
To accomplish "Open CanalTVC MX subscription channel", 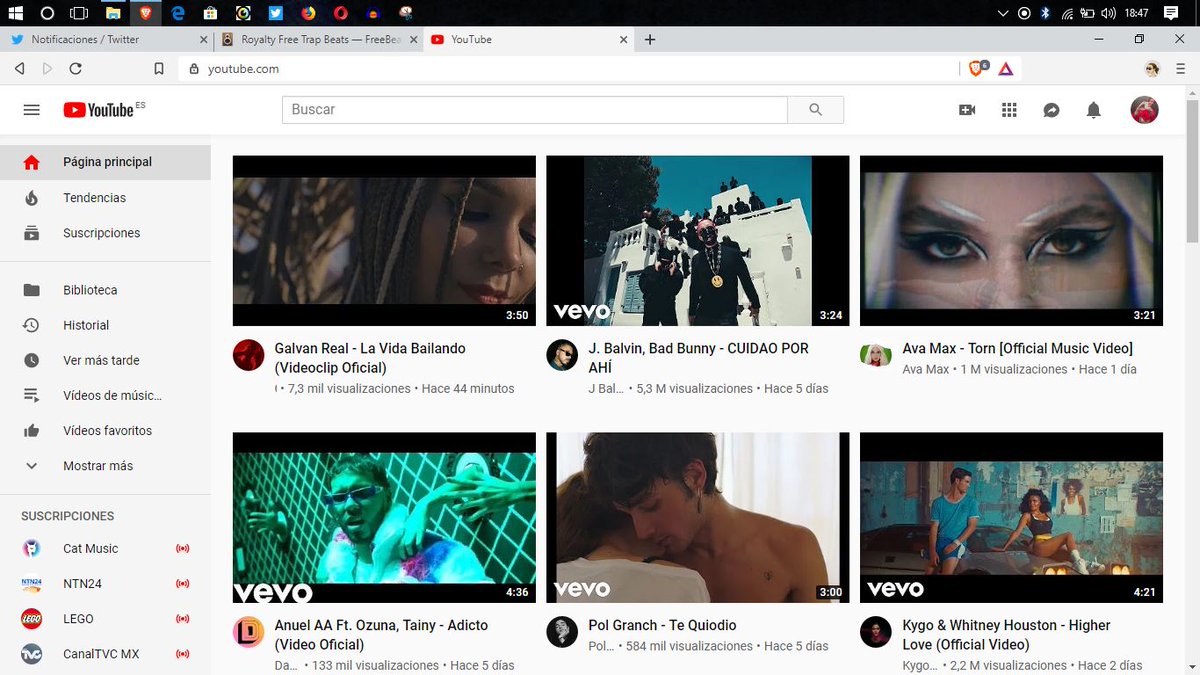I will click(x=105, y=654).
